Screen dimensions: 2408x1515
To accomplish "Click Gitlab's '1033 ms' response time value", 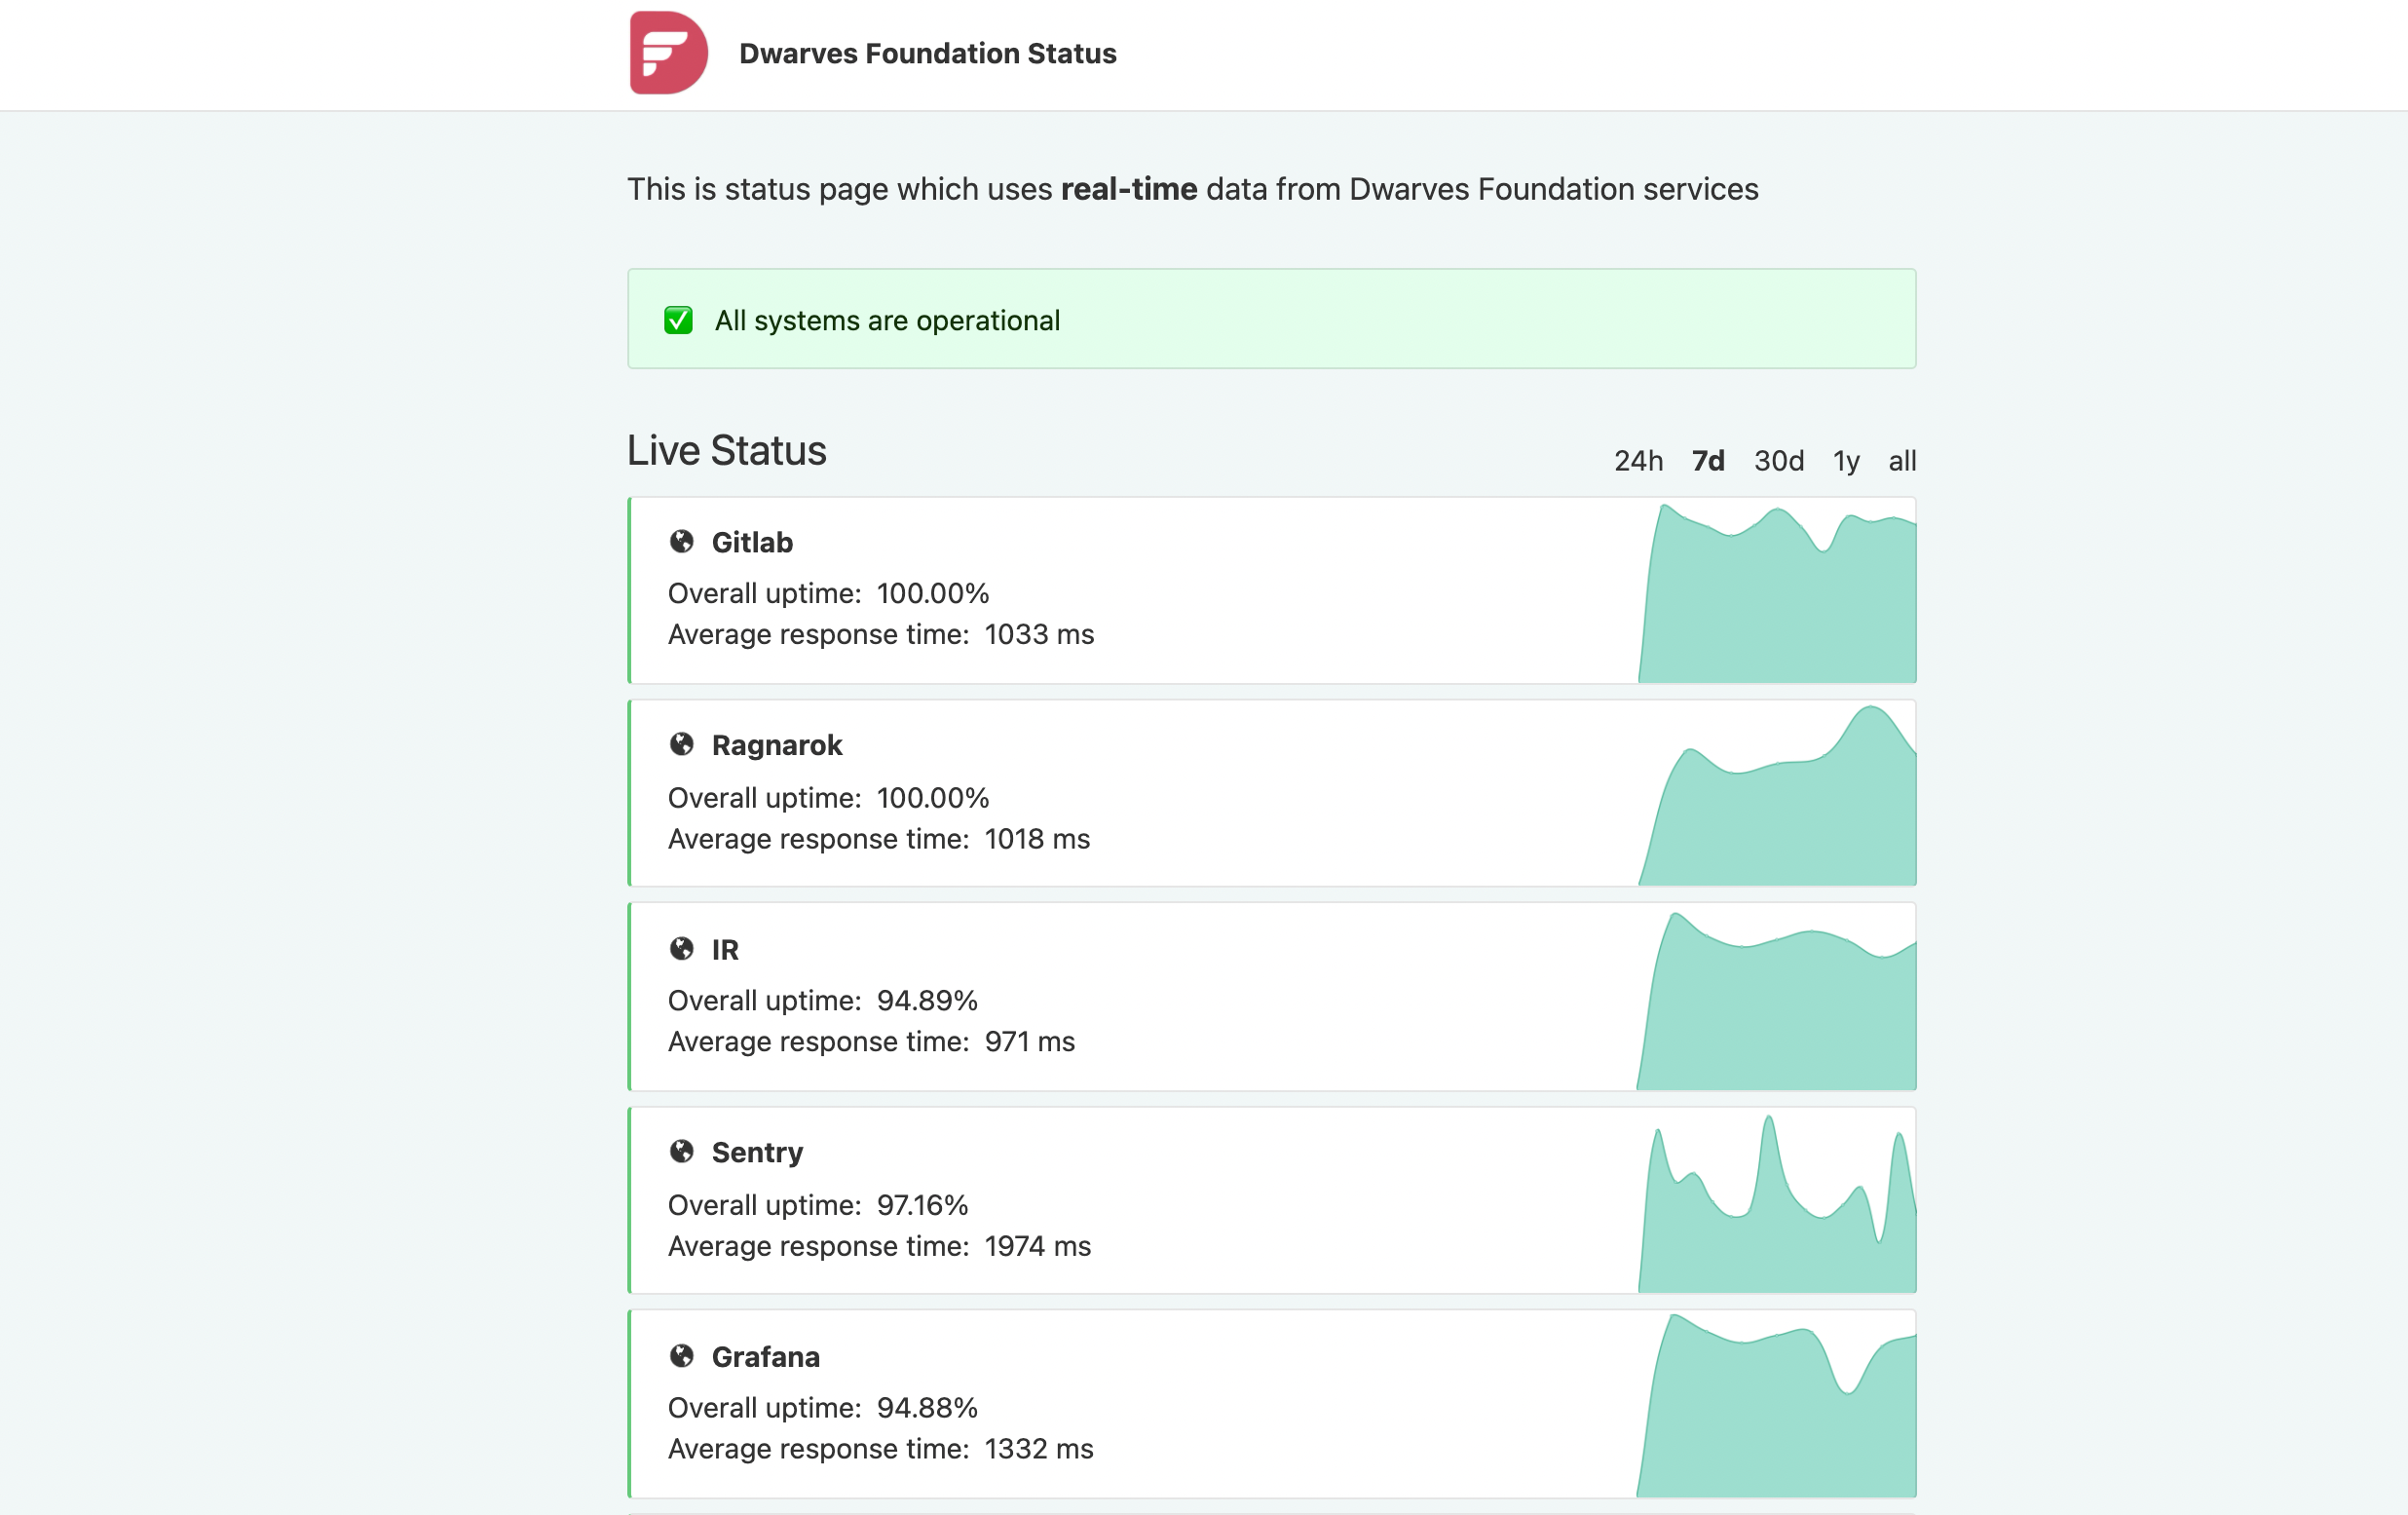I will pyautogui.click(x=1039, y=634).
